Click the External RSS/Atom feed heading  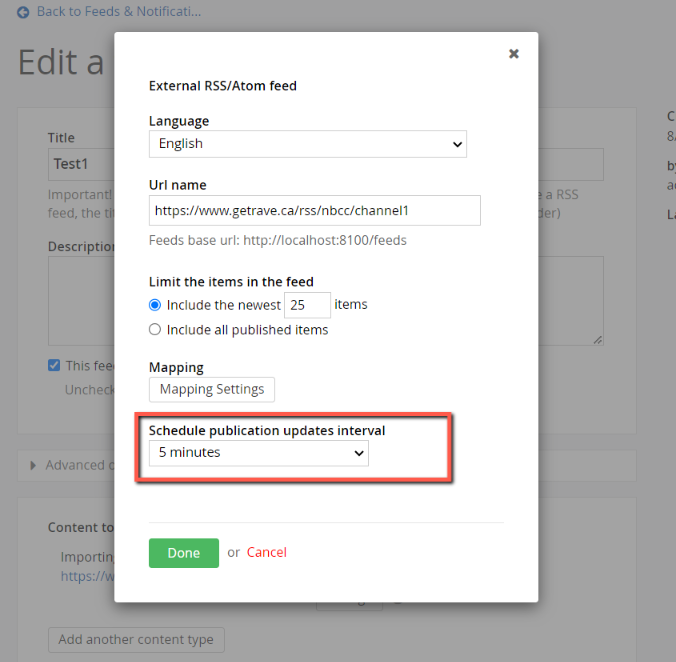223,86
